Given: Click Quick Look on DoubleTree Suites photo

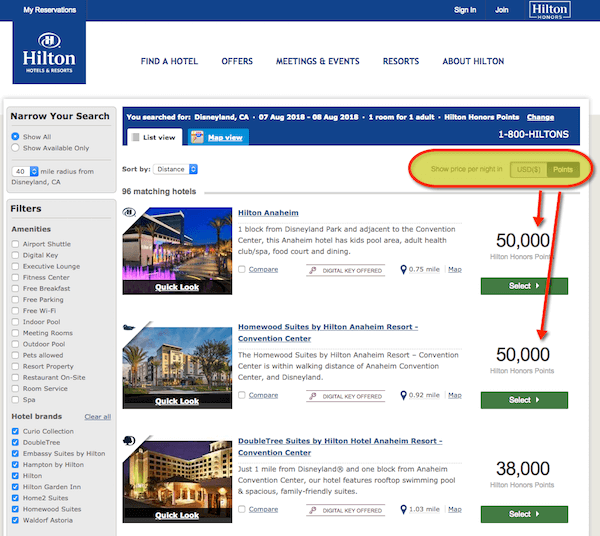Looking at the screenshot, I should 177,515.
